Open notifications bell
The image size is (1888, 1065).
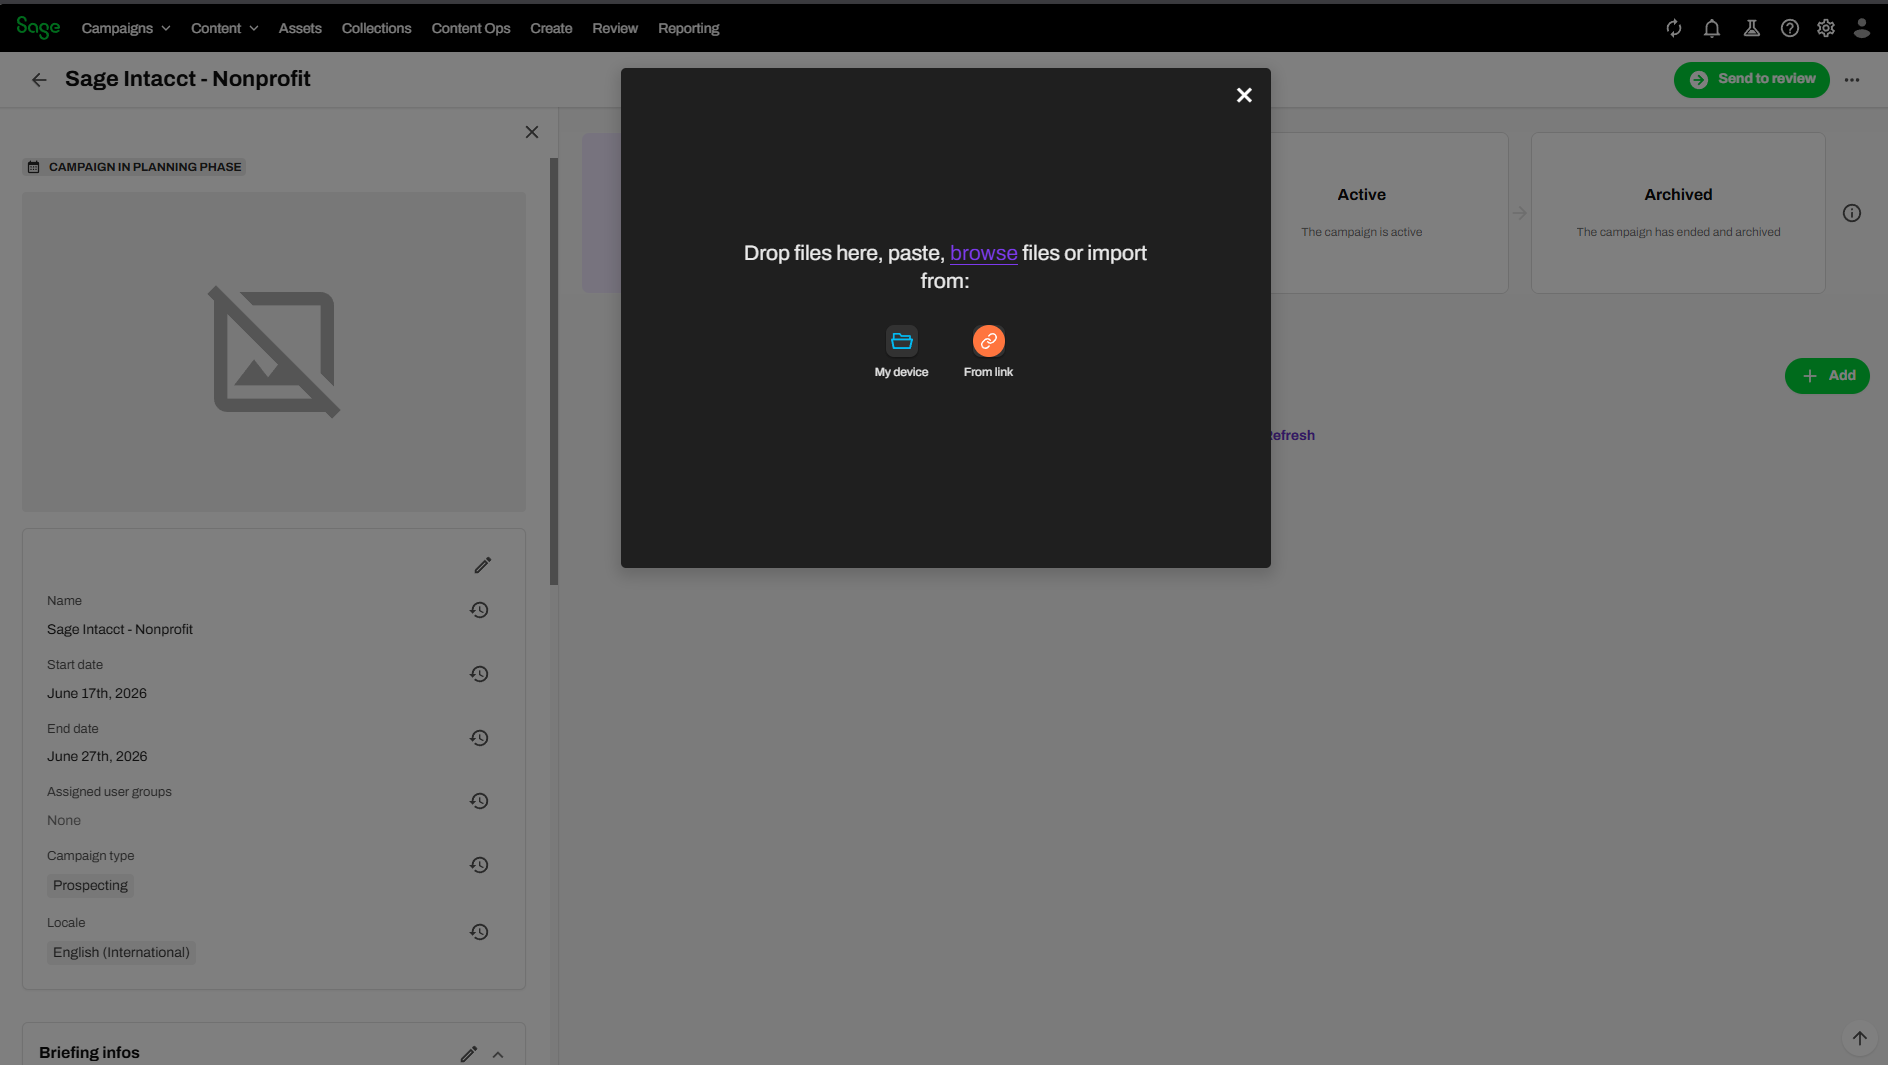coord(1712,28)
